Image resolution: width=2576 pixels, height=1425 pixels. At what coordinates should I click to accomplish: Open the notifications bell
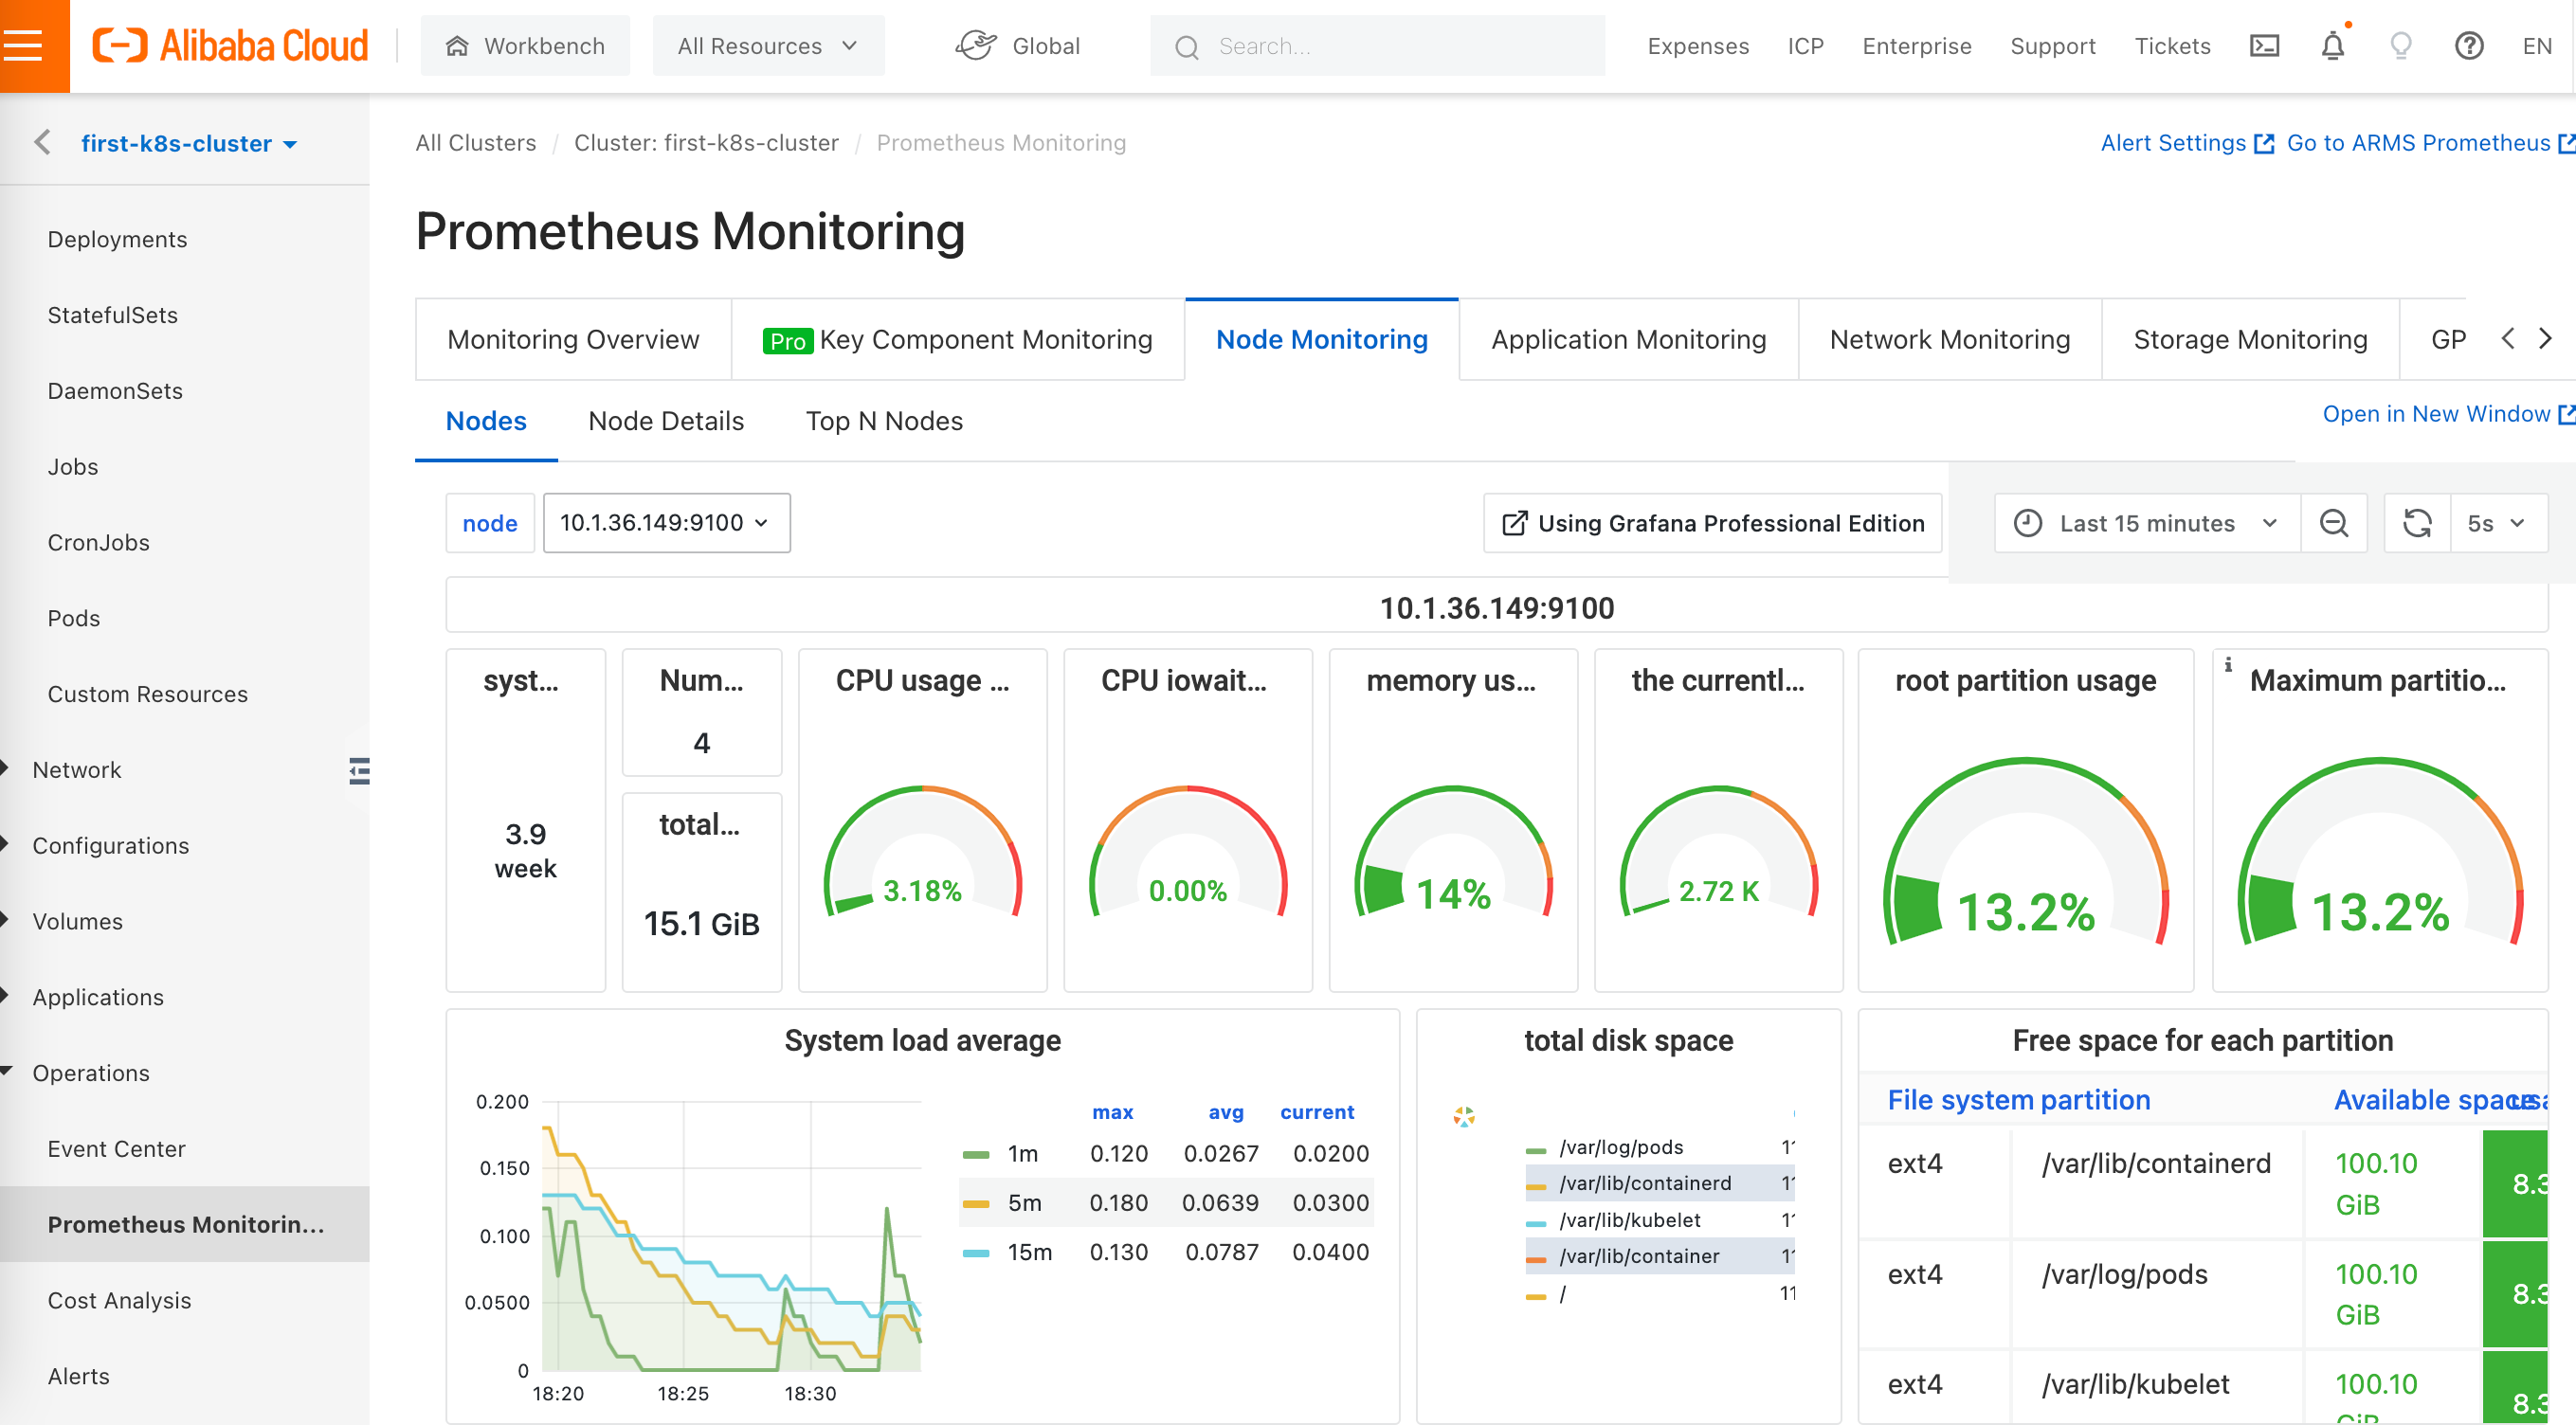click(2332, 46)
